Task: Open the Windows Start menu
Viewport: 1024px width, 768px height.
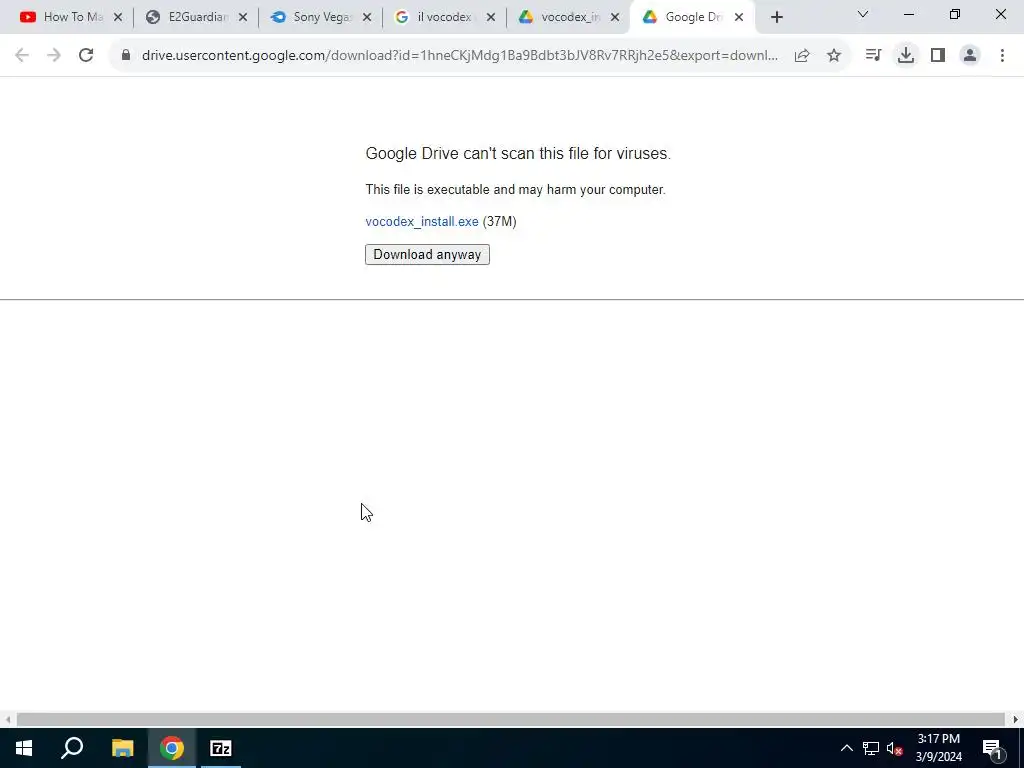Action: [x=24, y=748]
